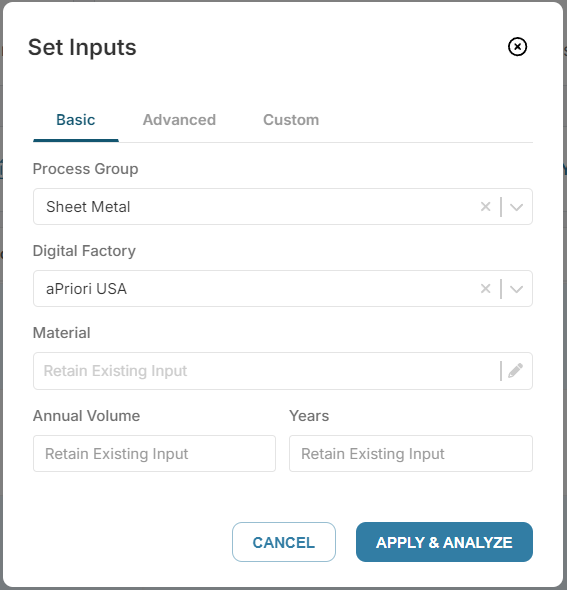567x590 pixels.
Task: Focus the Annual Volume input field
Action: (x=154, y=453)
